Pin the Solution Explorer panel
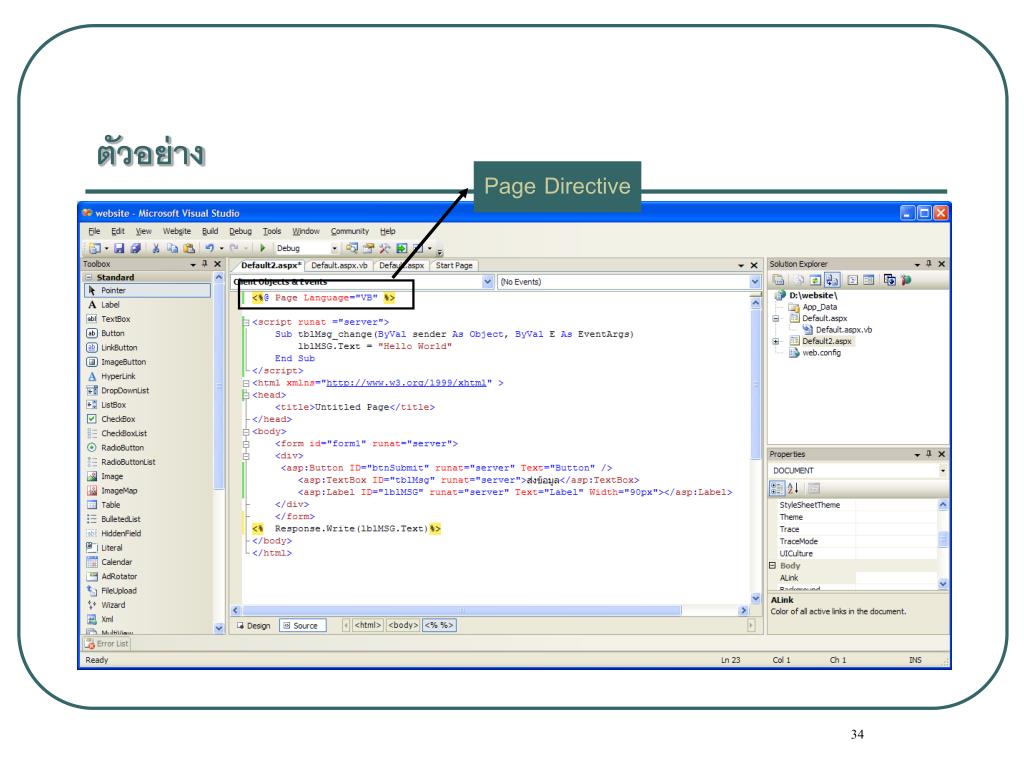The width and height of the screenshot is (1024, 768). pos(929,264)
